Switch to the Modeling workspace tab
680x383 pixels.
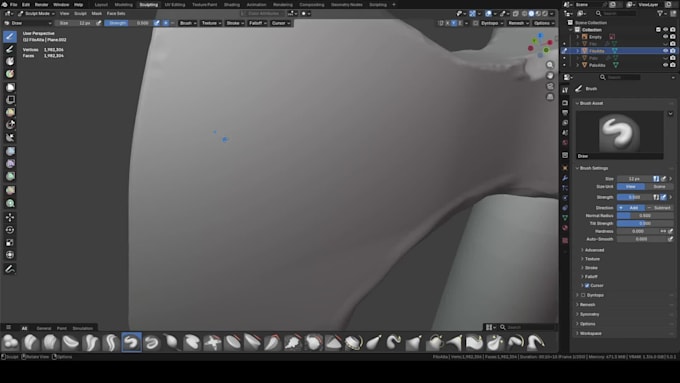[124, 4]
